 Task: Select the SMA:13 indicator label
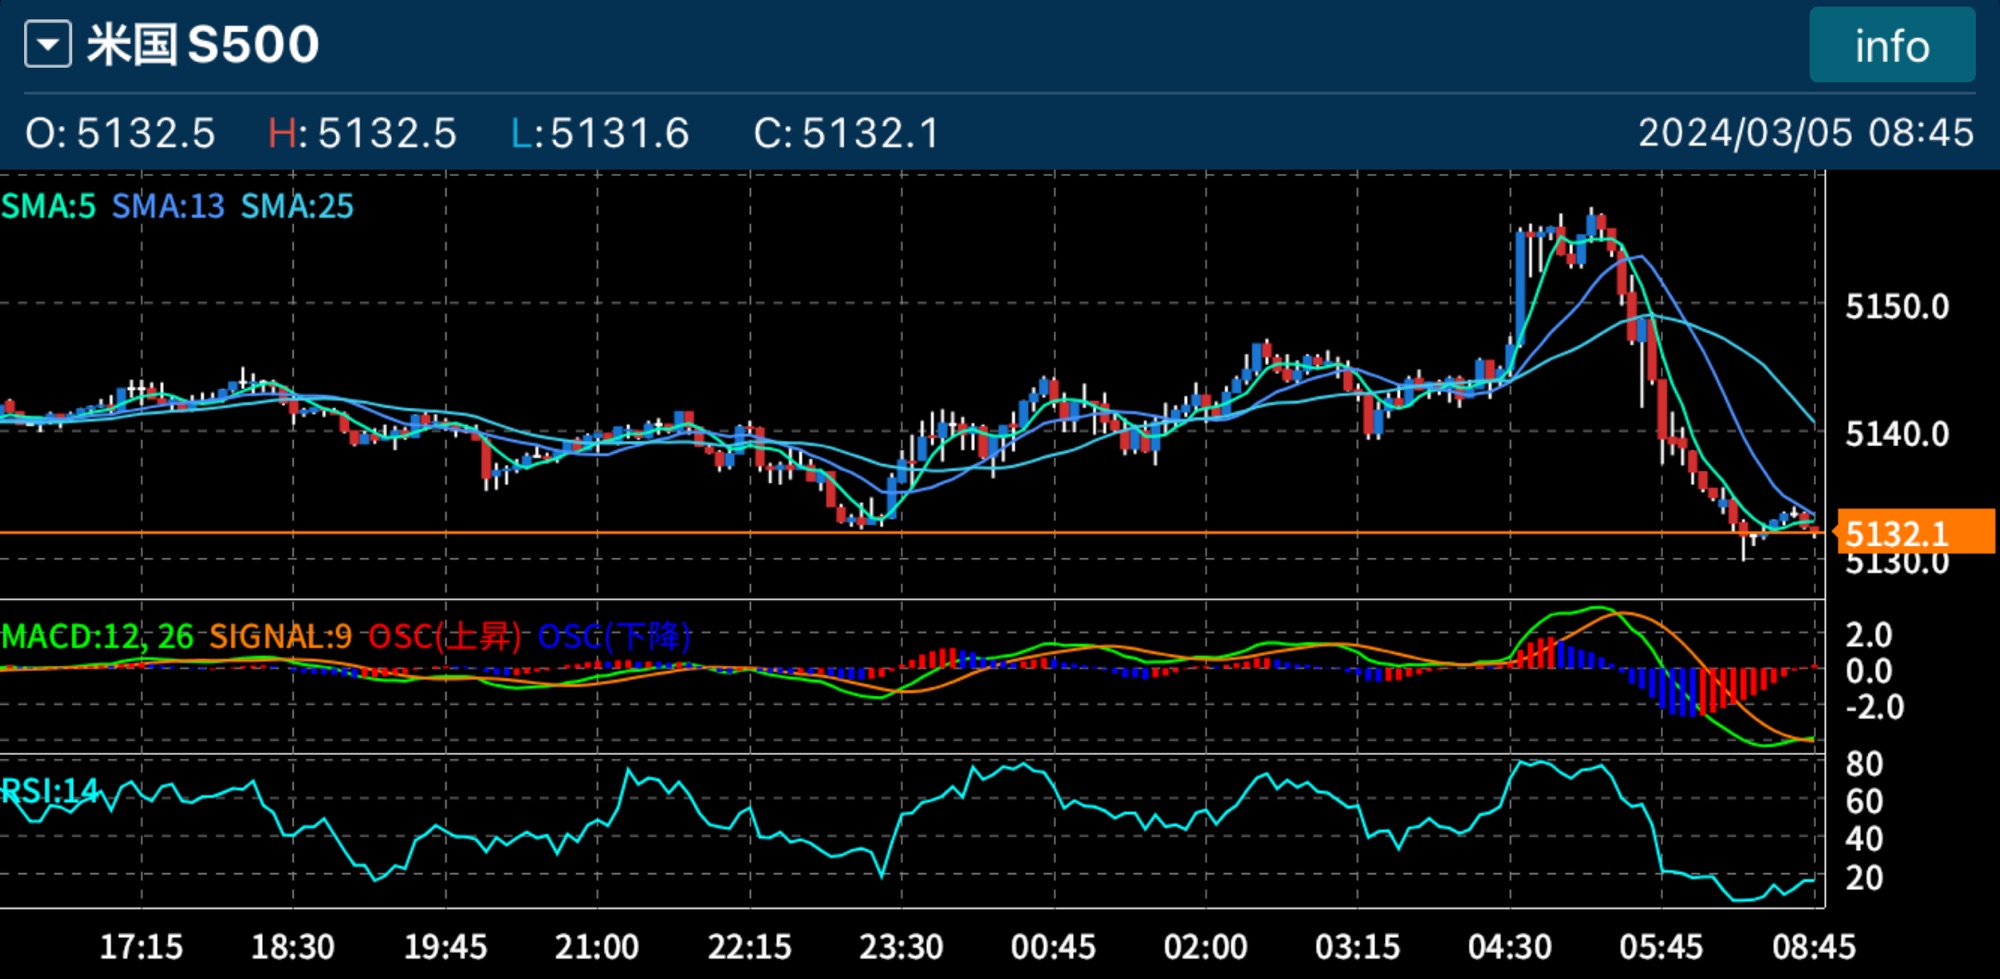point(168,206)
